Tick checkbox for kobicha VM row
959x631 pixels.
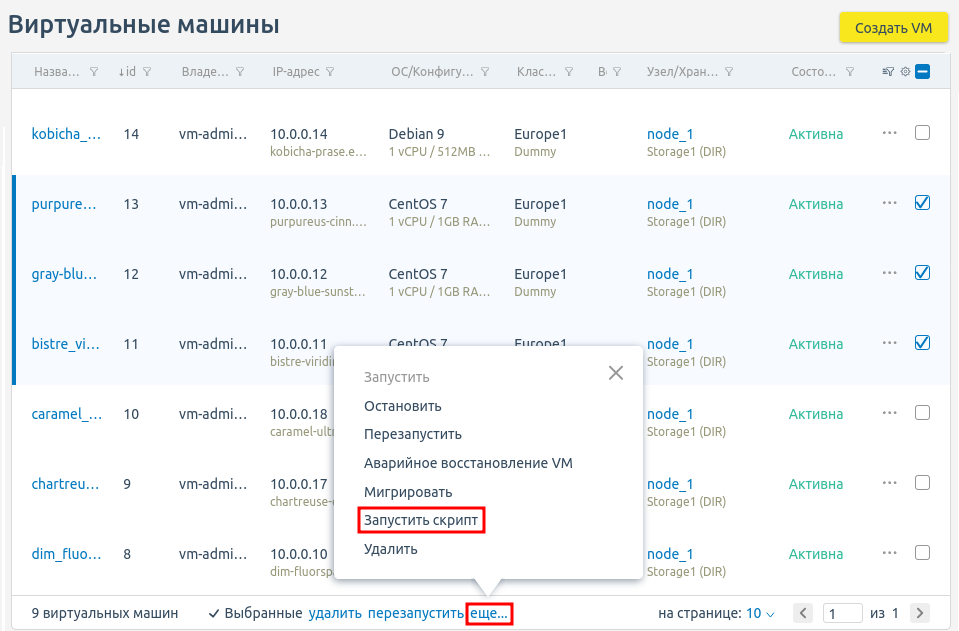point(922,133)
